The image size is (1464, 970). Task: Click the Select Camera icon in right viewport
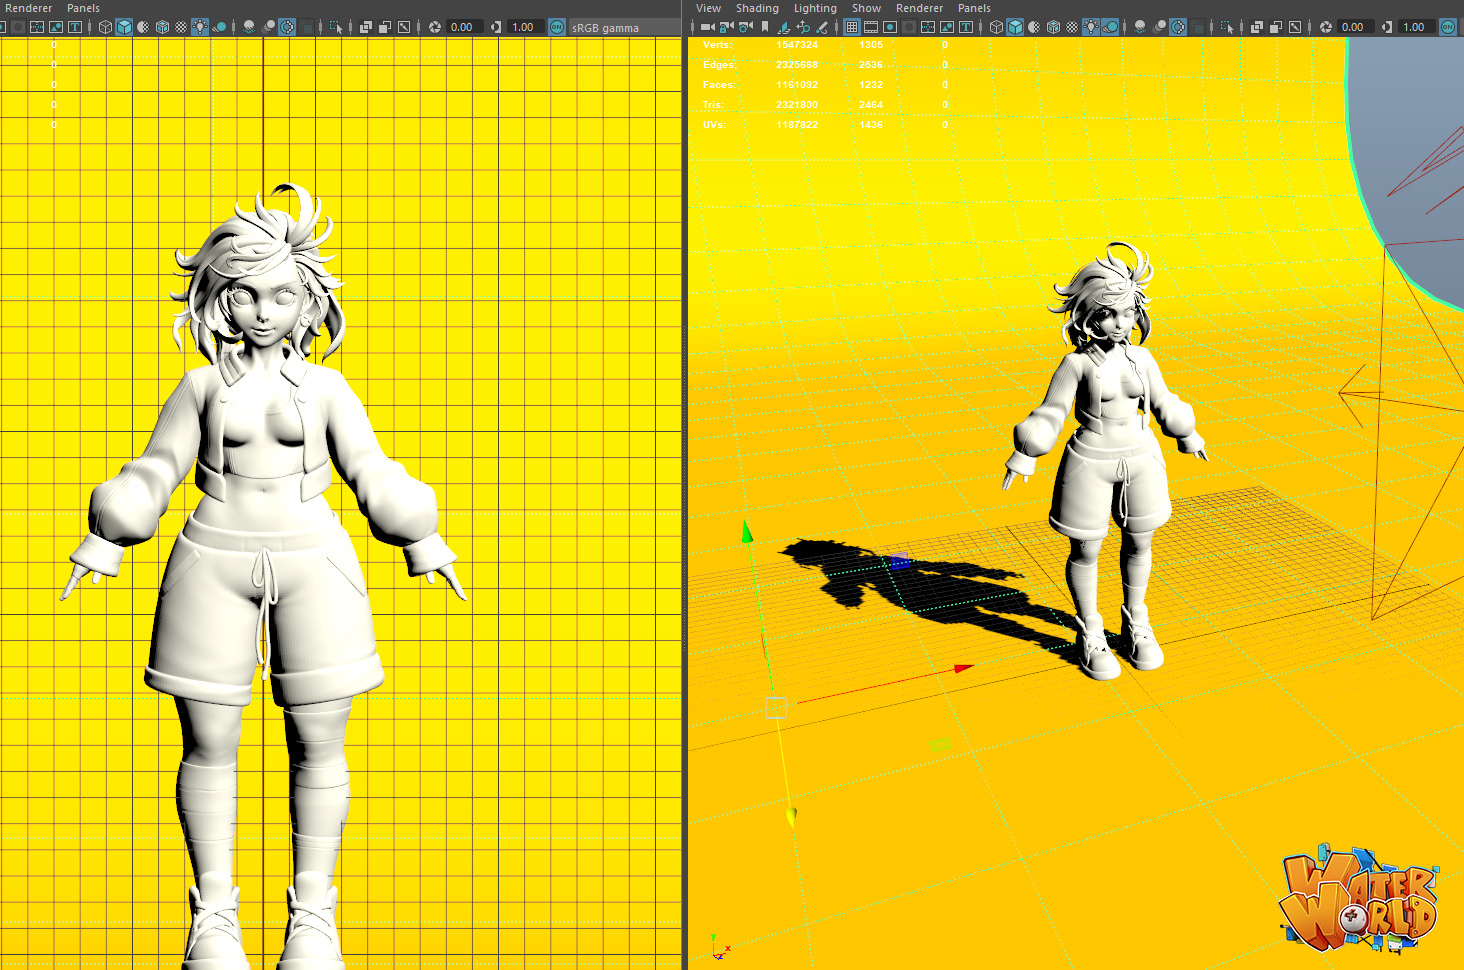pos(707,27)
